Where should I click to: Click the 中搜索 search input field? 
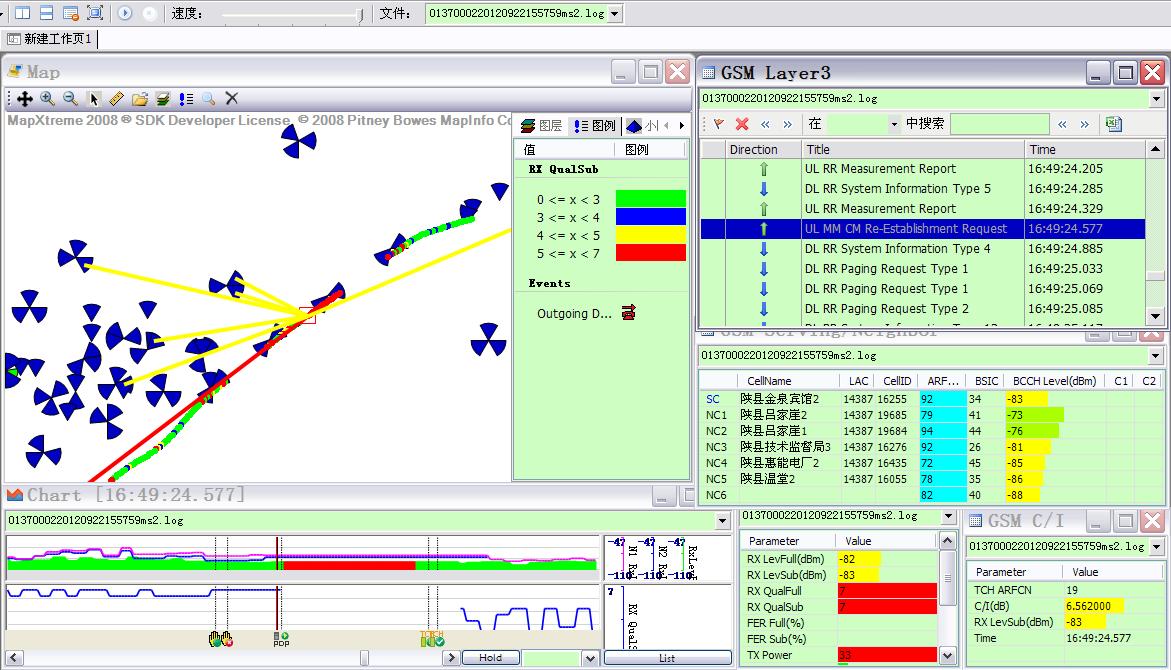tap(999, 124)
